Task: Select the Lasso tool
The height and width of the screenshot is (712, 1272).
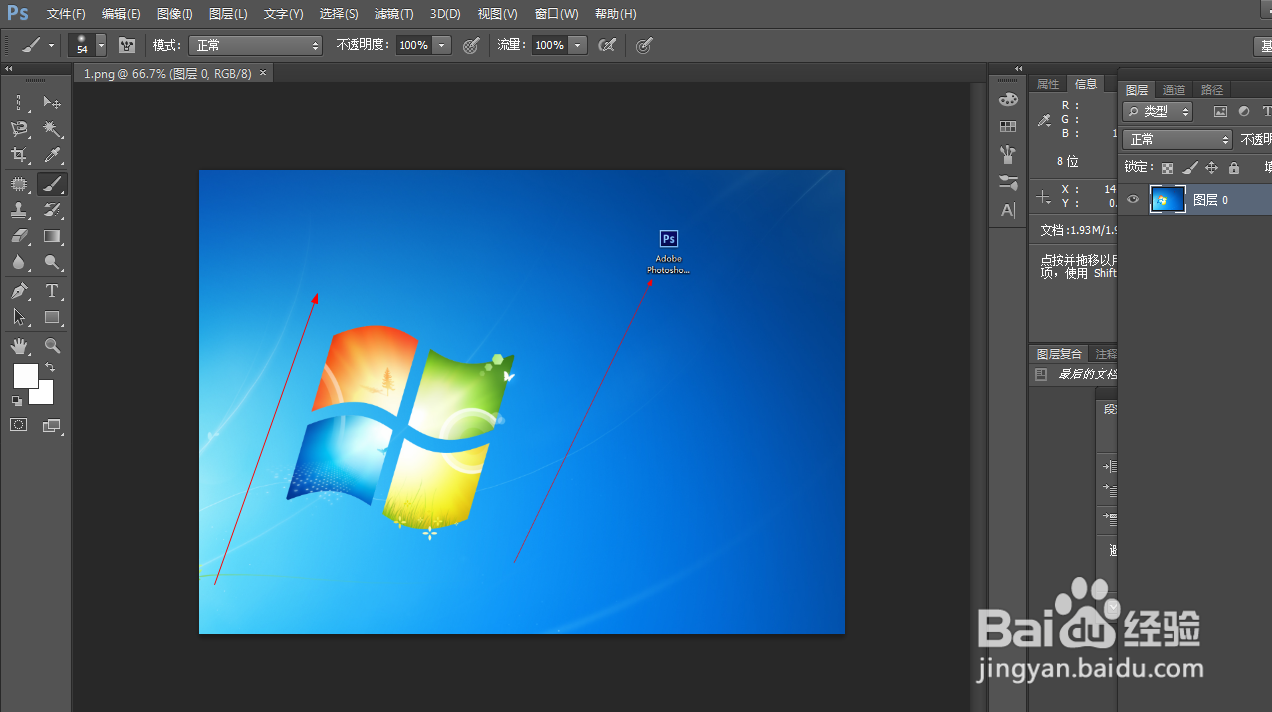Action: tap(19, 129)
